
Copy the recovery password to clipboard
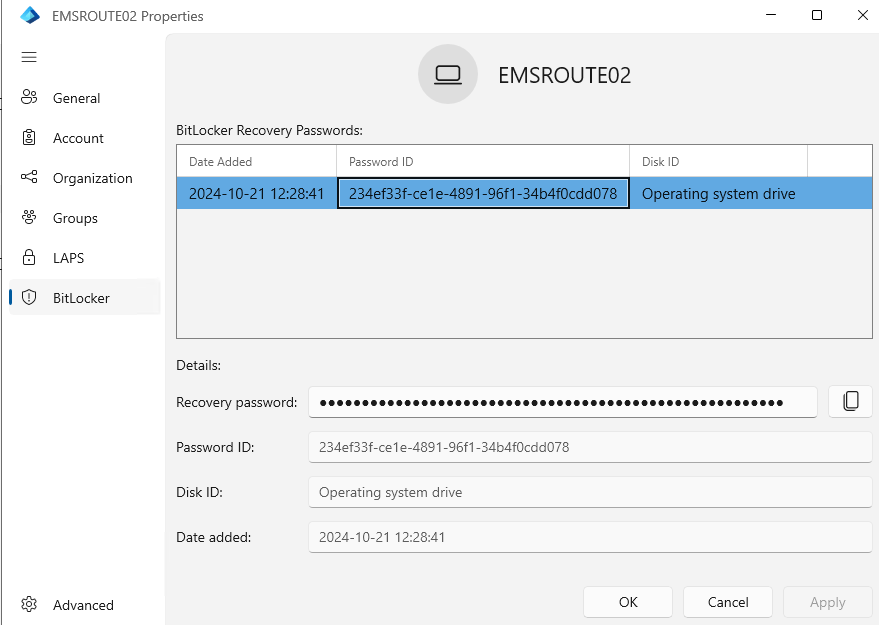pos(850,401)
